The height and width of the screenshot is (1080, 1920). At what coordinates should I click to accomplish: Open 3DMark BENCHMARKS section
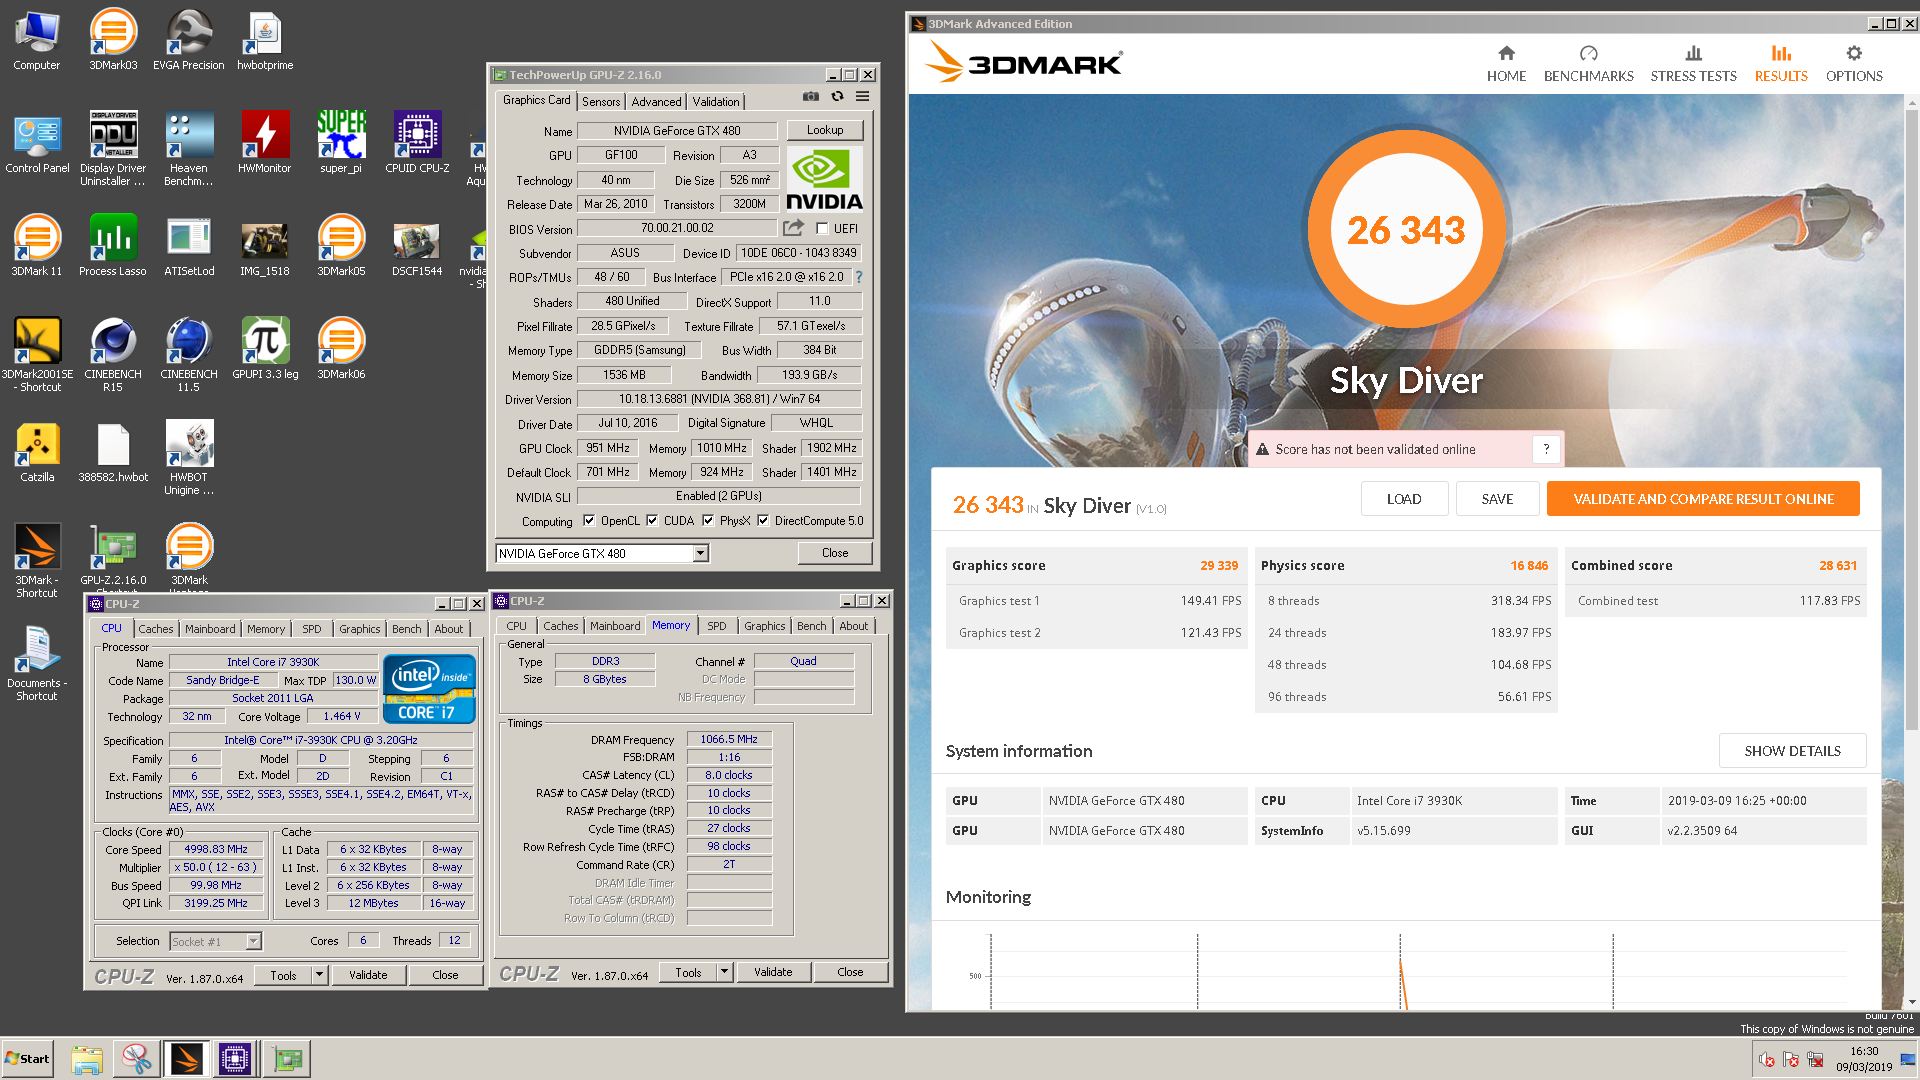point(1588,64)
